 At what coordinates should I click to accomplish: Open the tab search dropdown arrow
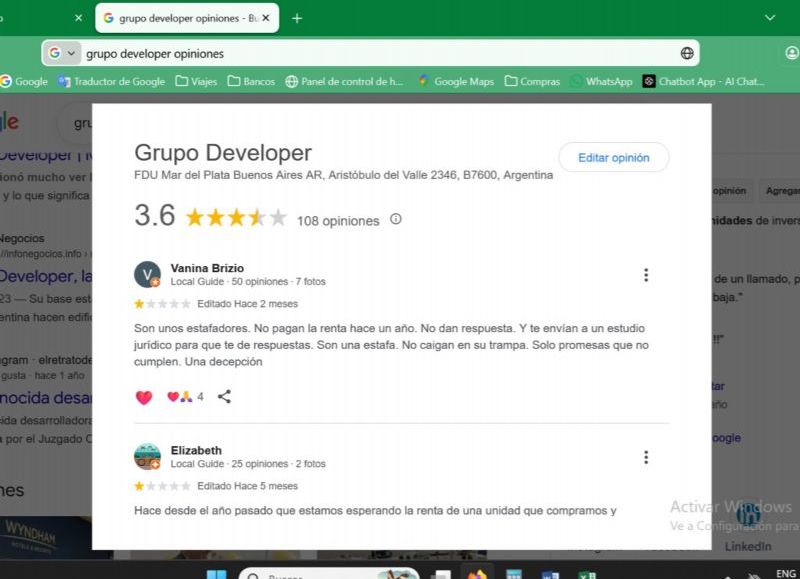tap(770, 18)
